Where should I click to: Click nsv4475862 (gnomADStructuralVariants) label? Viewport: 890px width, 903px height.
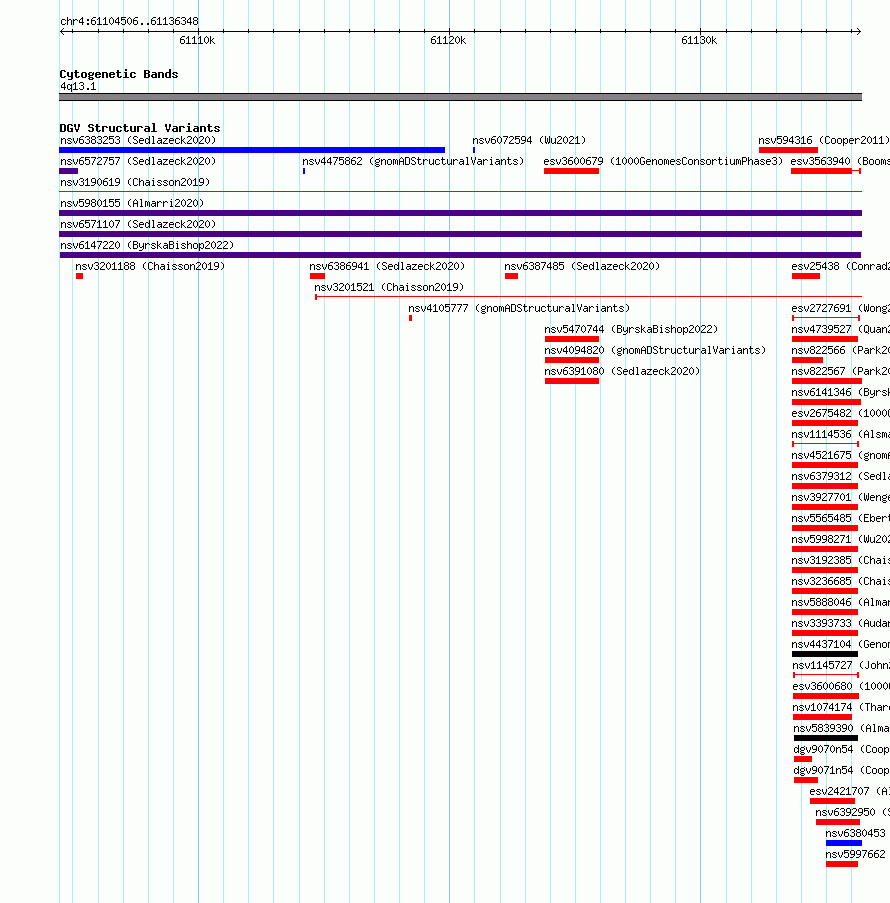pyautogui.click(x=413, y=161)
